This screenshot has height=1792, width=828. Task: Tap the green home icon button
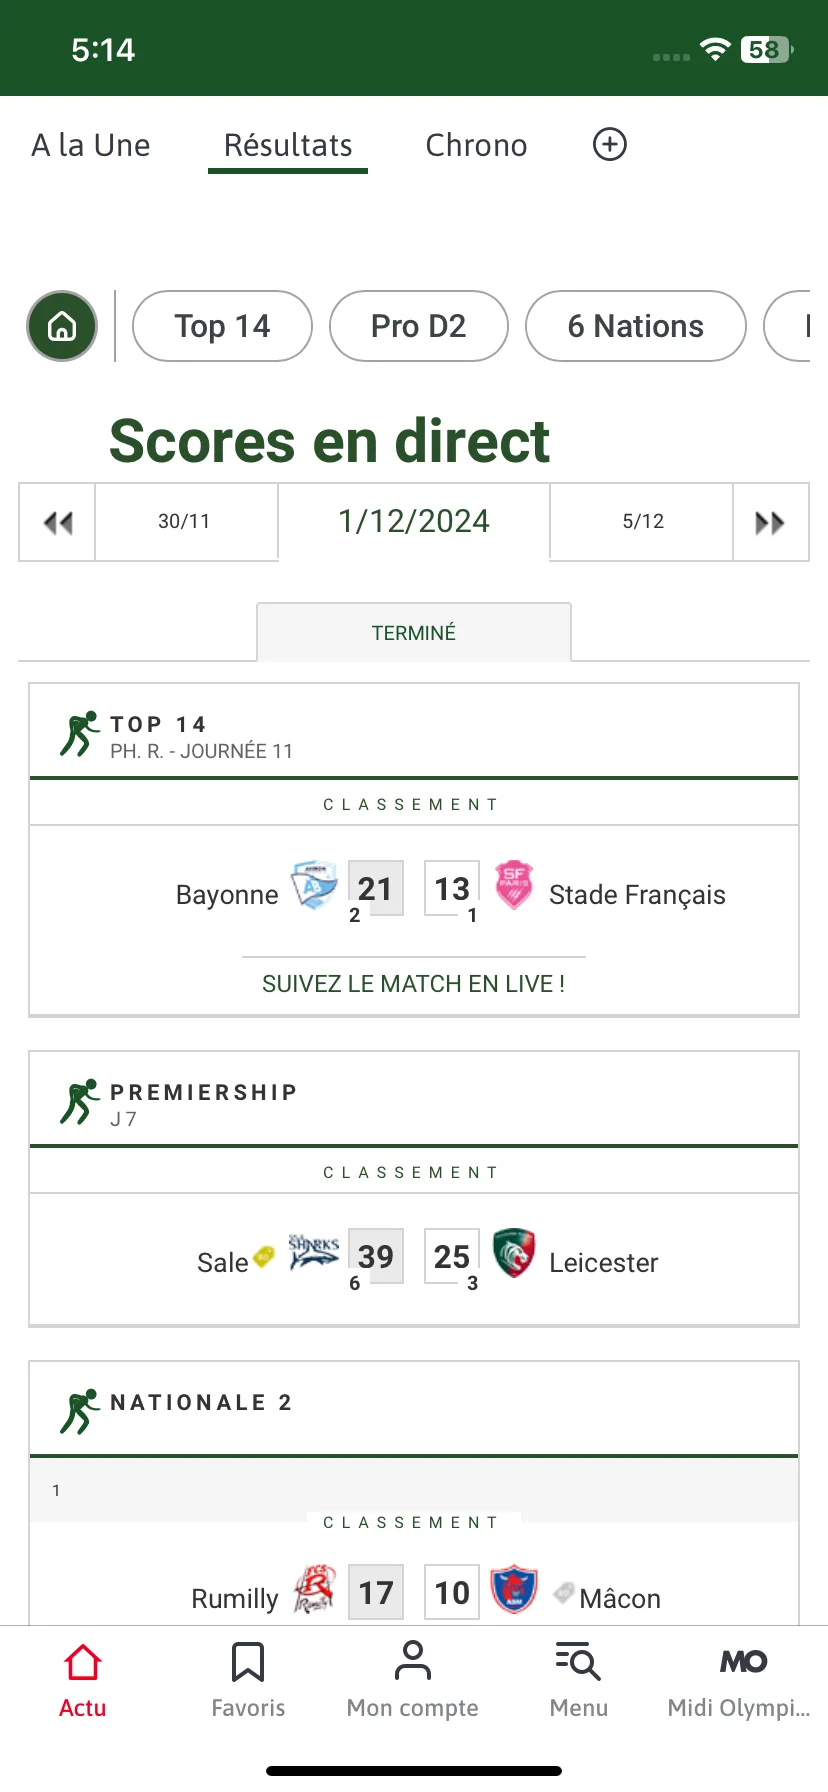(x=62, y=326)
